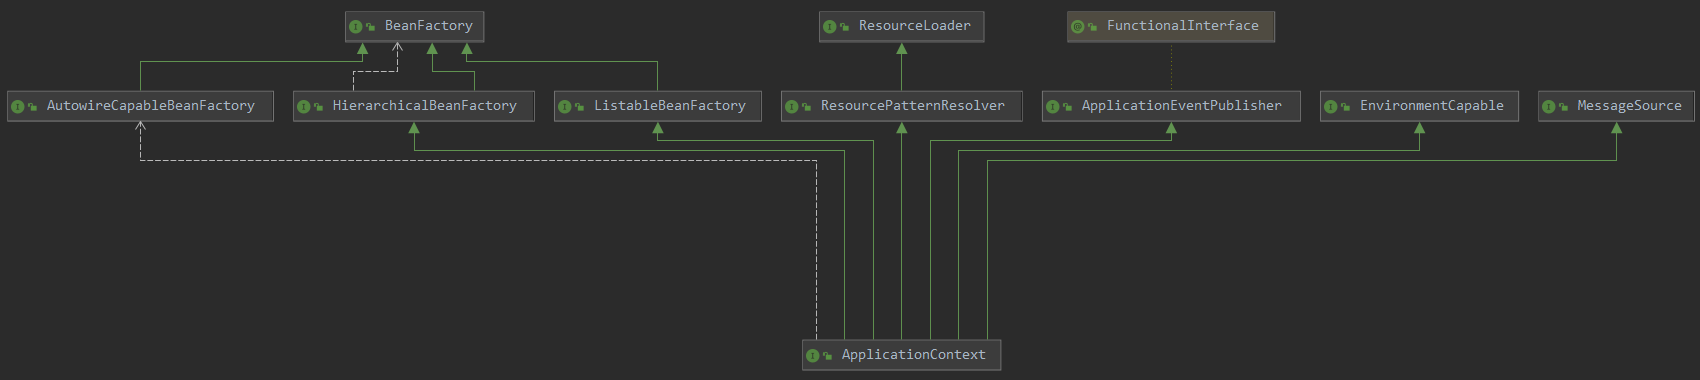Click the interface icon beside ListableBeanFactory
This screenshot has height=380, width=1700.
[565, 107]
